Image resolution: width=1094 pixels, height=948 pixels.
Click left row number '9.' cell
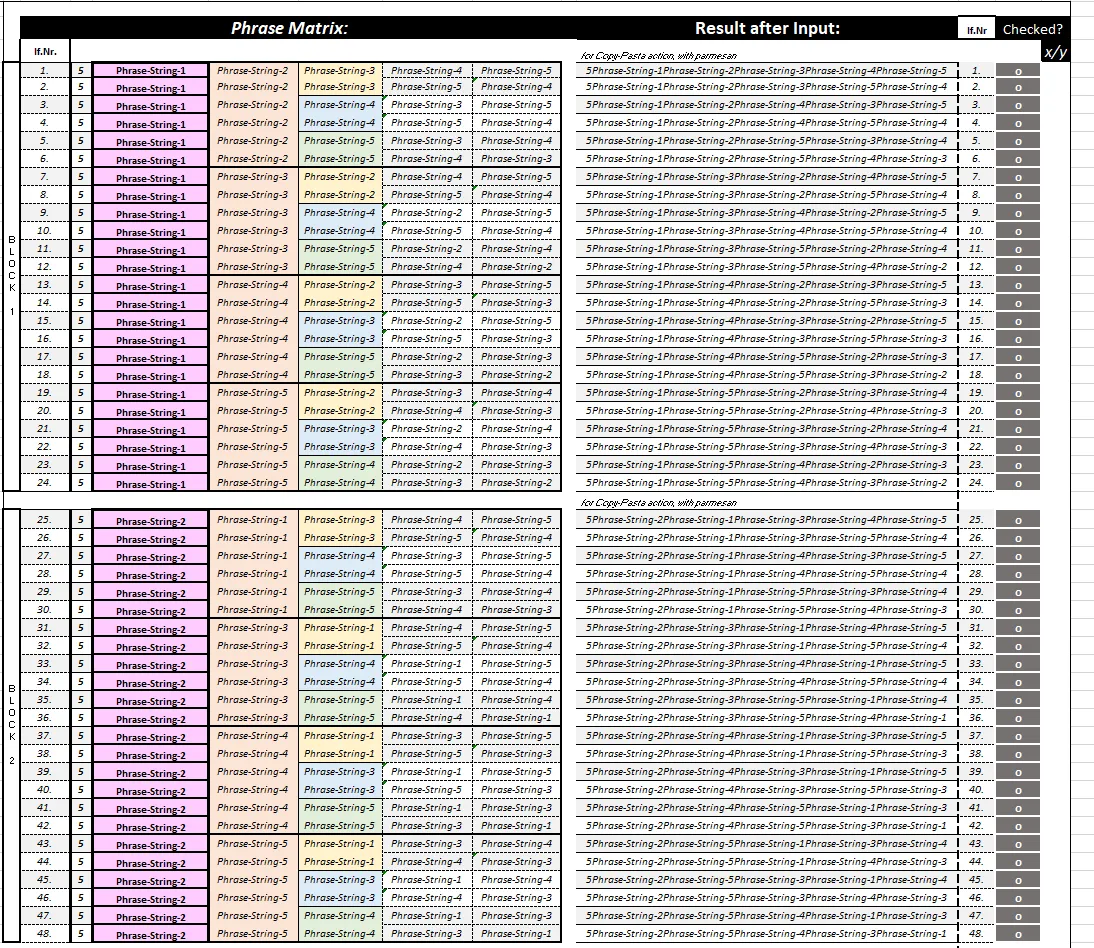[x=45, y=213]
